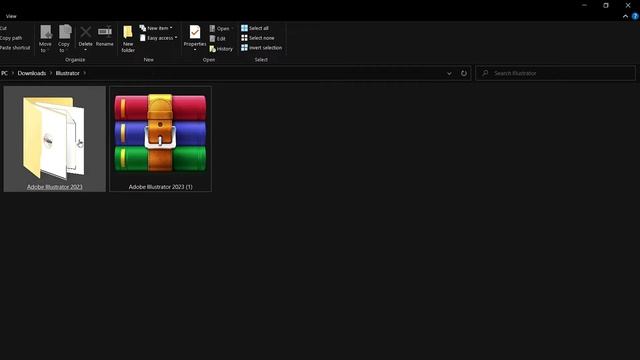Image resolution: width=640 pixels, height=360 pixels.
Task: Expand the chevron after Illustrator breadcrumb
Action: [84, 73]
